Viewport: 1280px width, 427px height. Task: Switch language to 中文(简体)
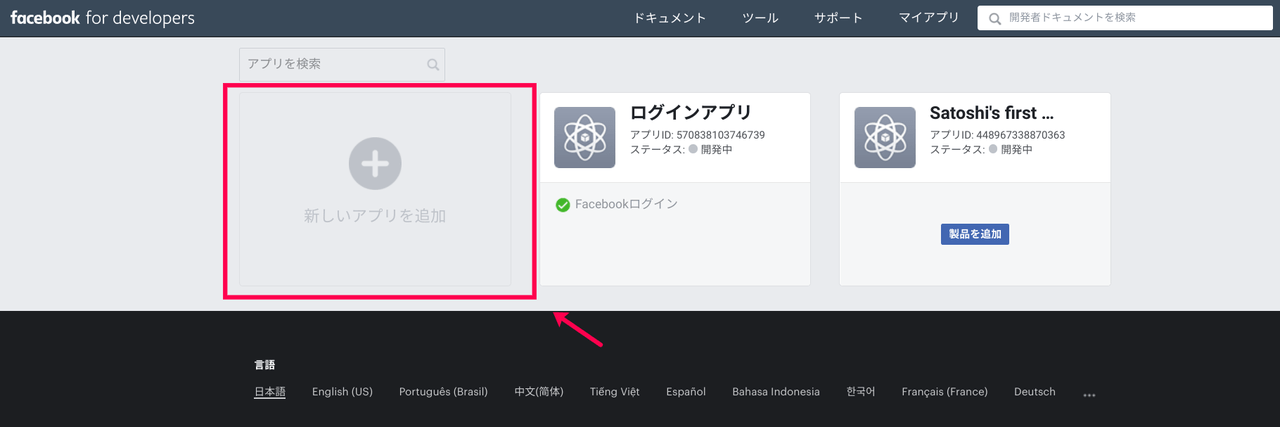pyautogui.click(x=539, y=392)
